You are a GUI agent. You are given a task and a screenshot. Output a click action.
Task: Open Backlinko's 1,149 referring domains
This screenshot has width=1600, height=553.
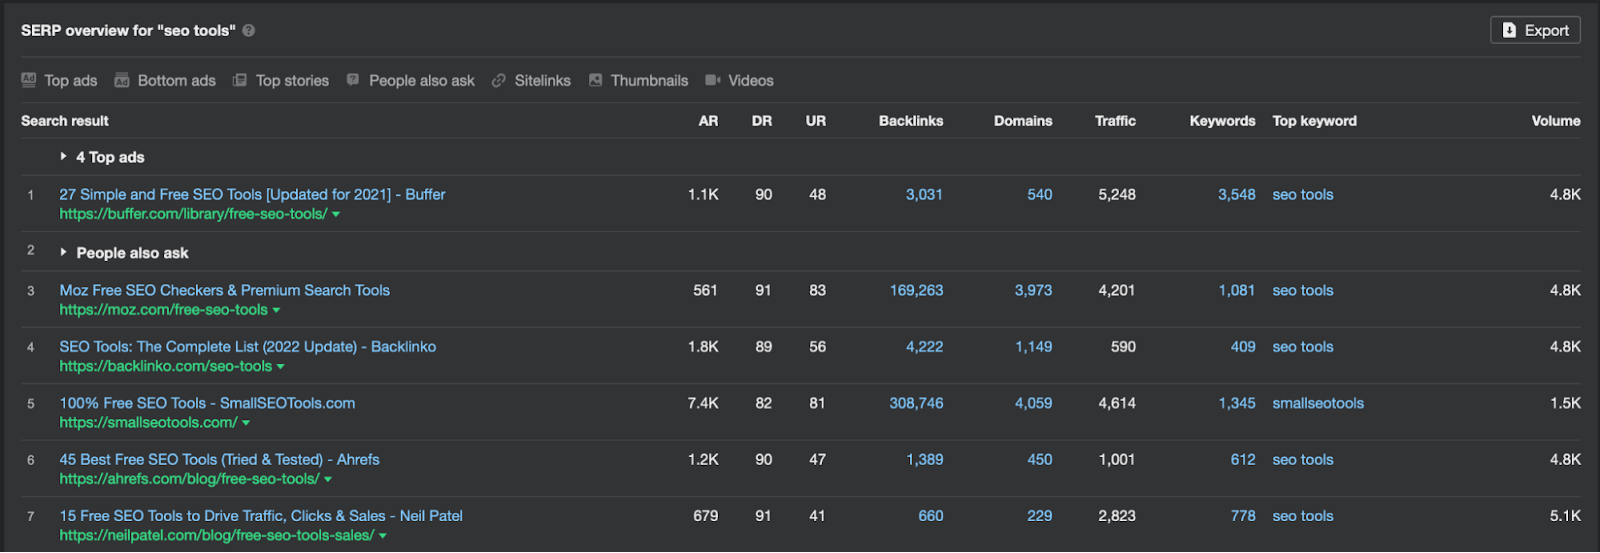click(1033, 347)
